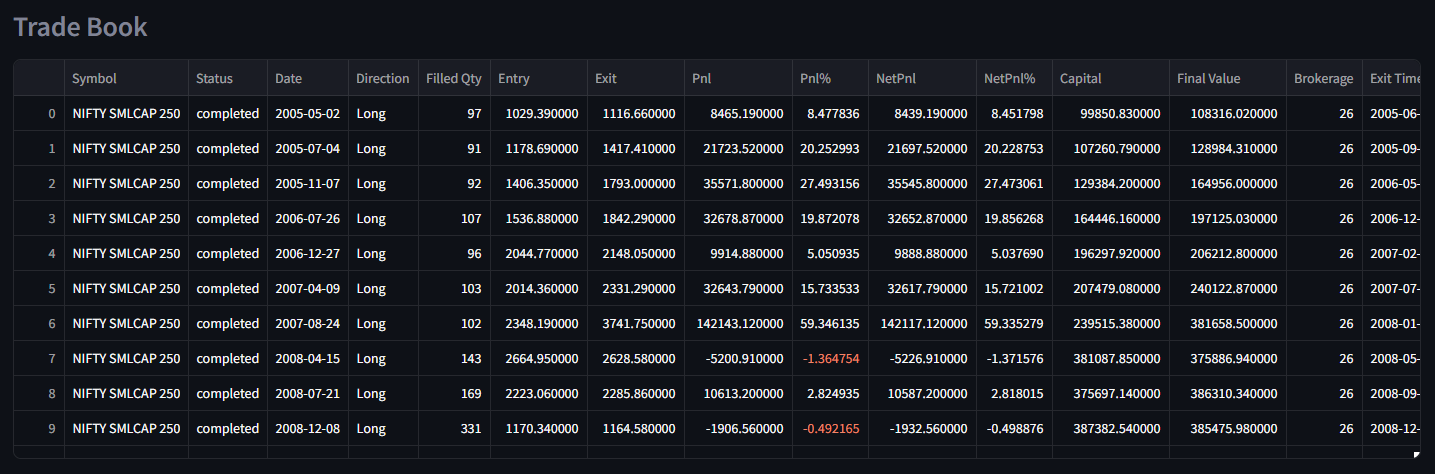Select date cell 2007-04-09
The width and height of the screenshot is (1435, 474).
click(308, 289)
